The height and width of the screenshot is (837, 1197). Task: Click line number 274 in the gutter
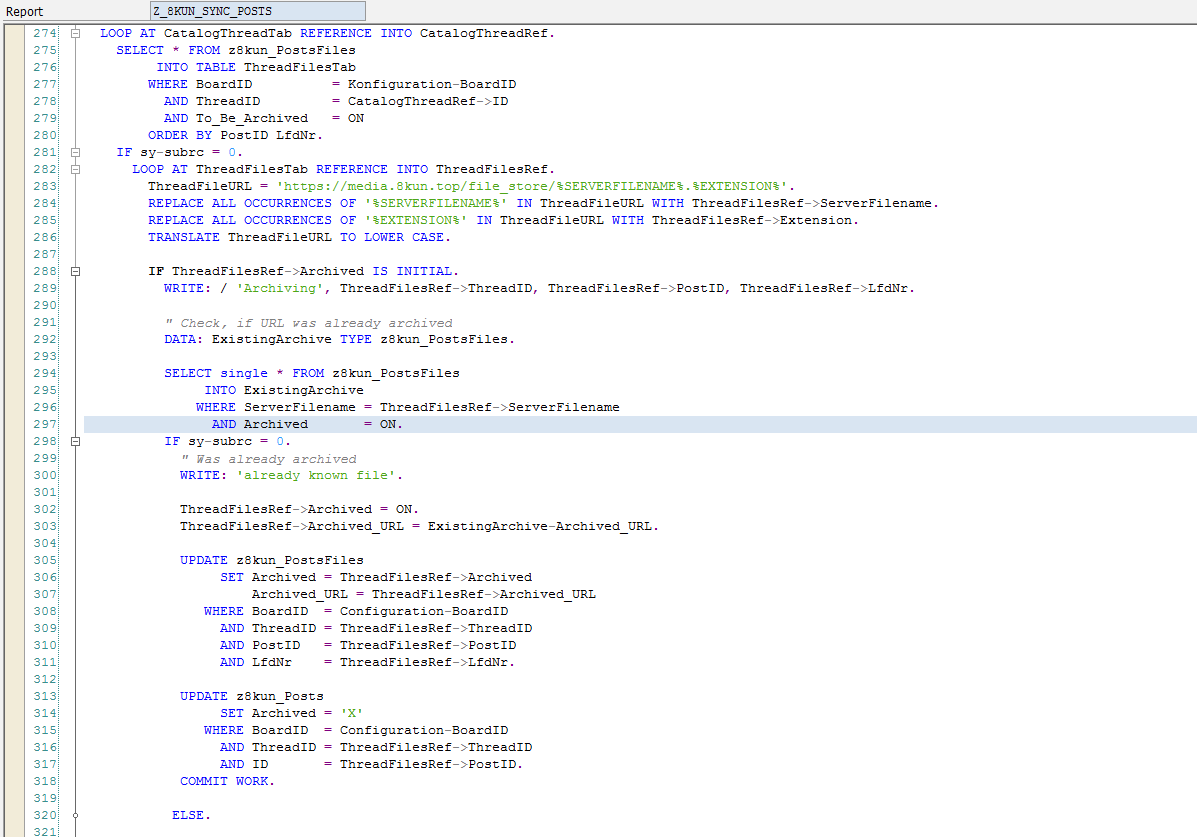45,34
